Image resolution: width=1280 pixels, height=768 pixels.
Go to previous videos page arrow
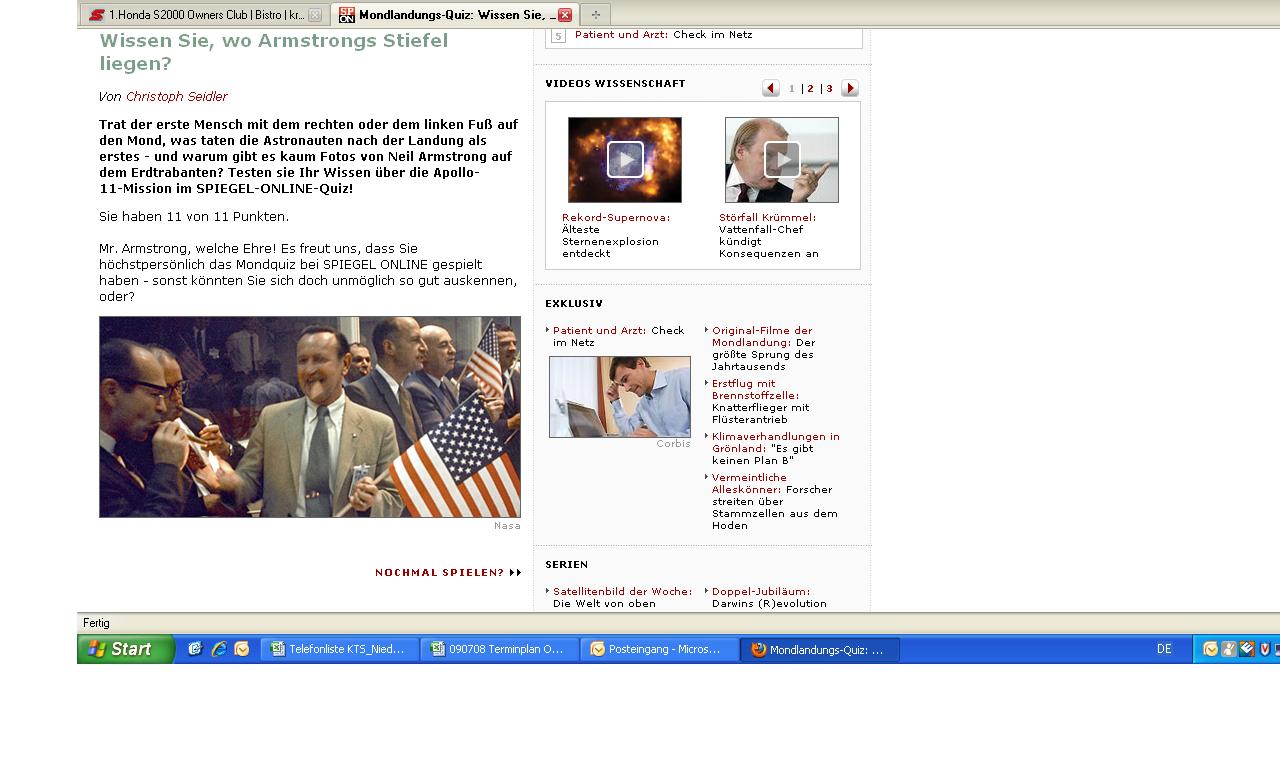point(770,88)
